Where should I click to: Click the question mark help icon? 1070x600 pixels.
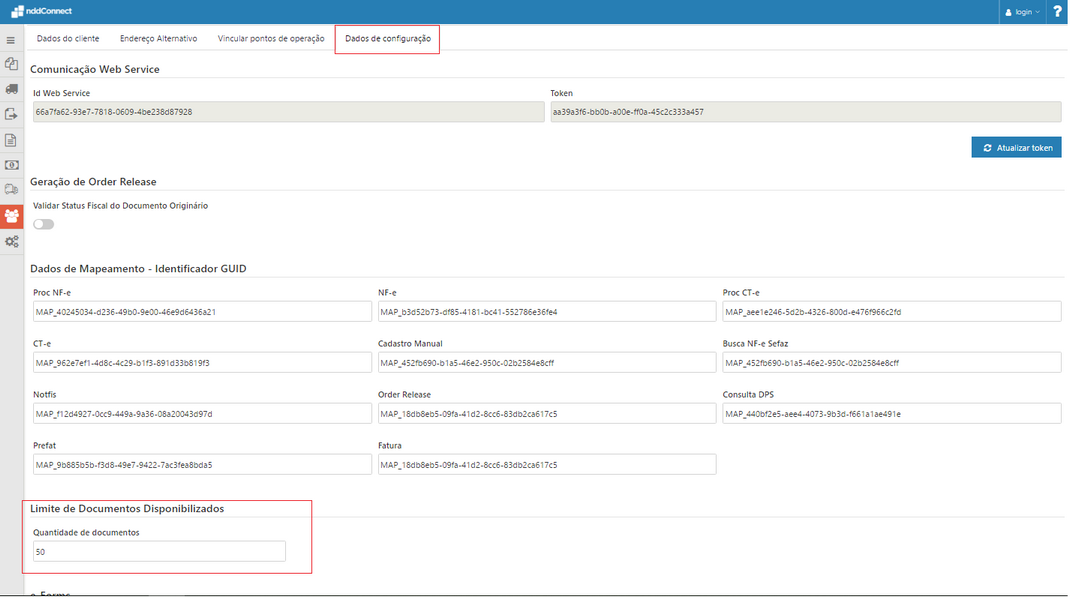tap(1057, 12)
